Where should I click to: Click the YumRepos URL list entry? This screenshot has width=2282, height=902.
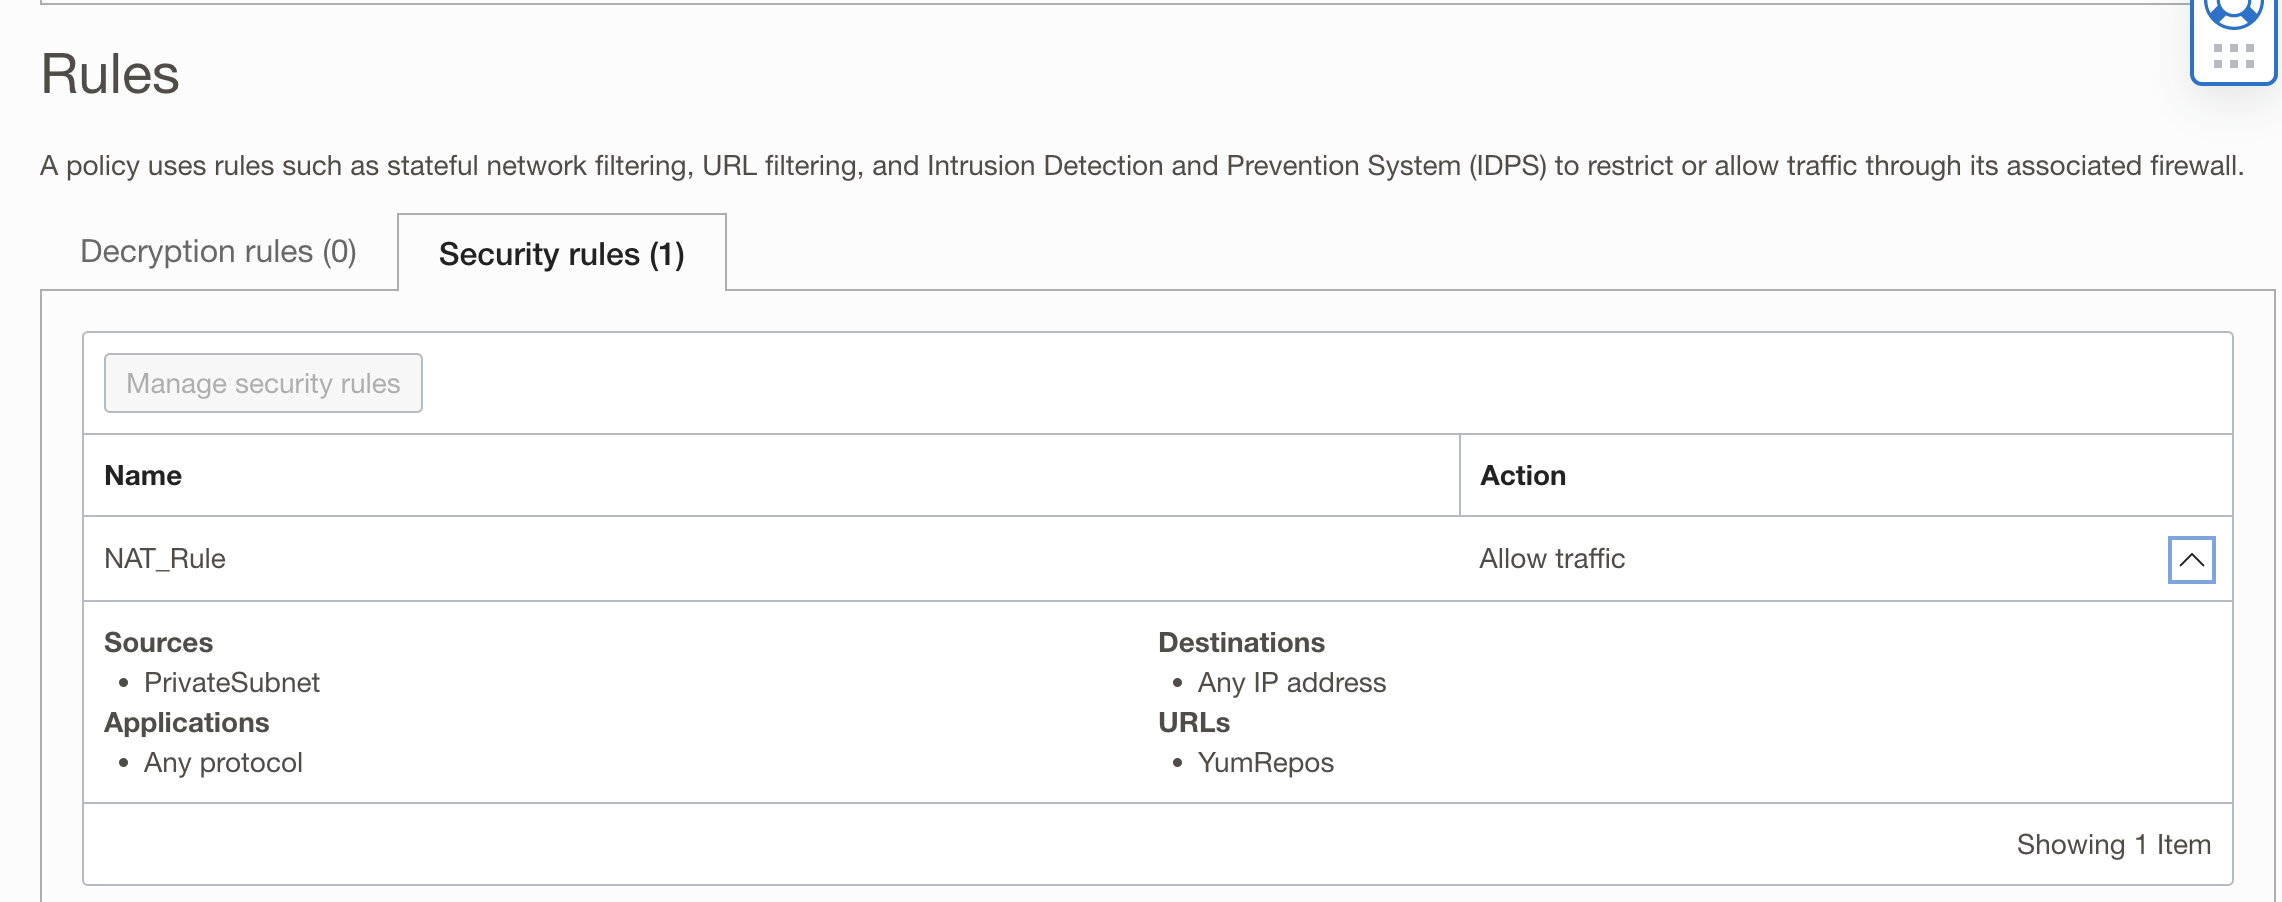[1265, 763]
